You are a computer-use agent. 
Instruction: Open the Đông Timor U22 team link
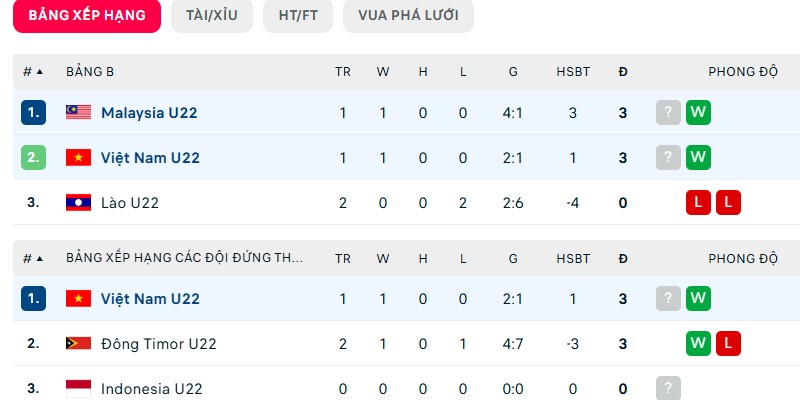[x=158, y=344]
